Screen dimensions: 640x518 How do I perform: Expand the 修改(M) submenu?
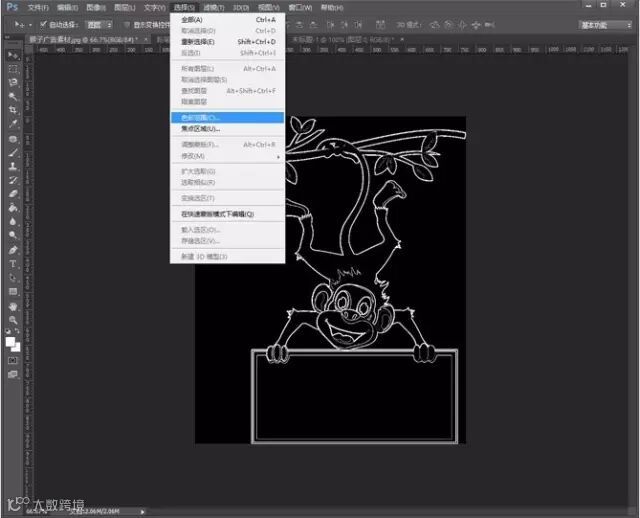227,156
